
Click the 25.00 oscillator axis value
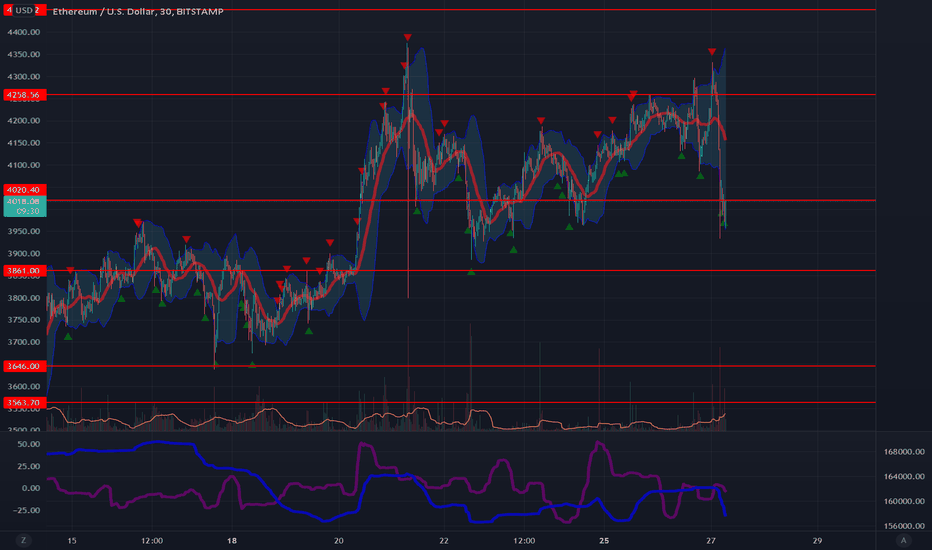point(29,466)
